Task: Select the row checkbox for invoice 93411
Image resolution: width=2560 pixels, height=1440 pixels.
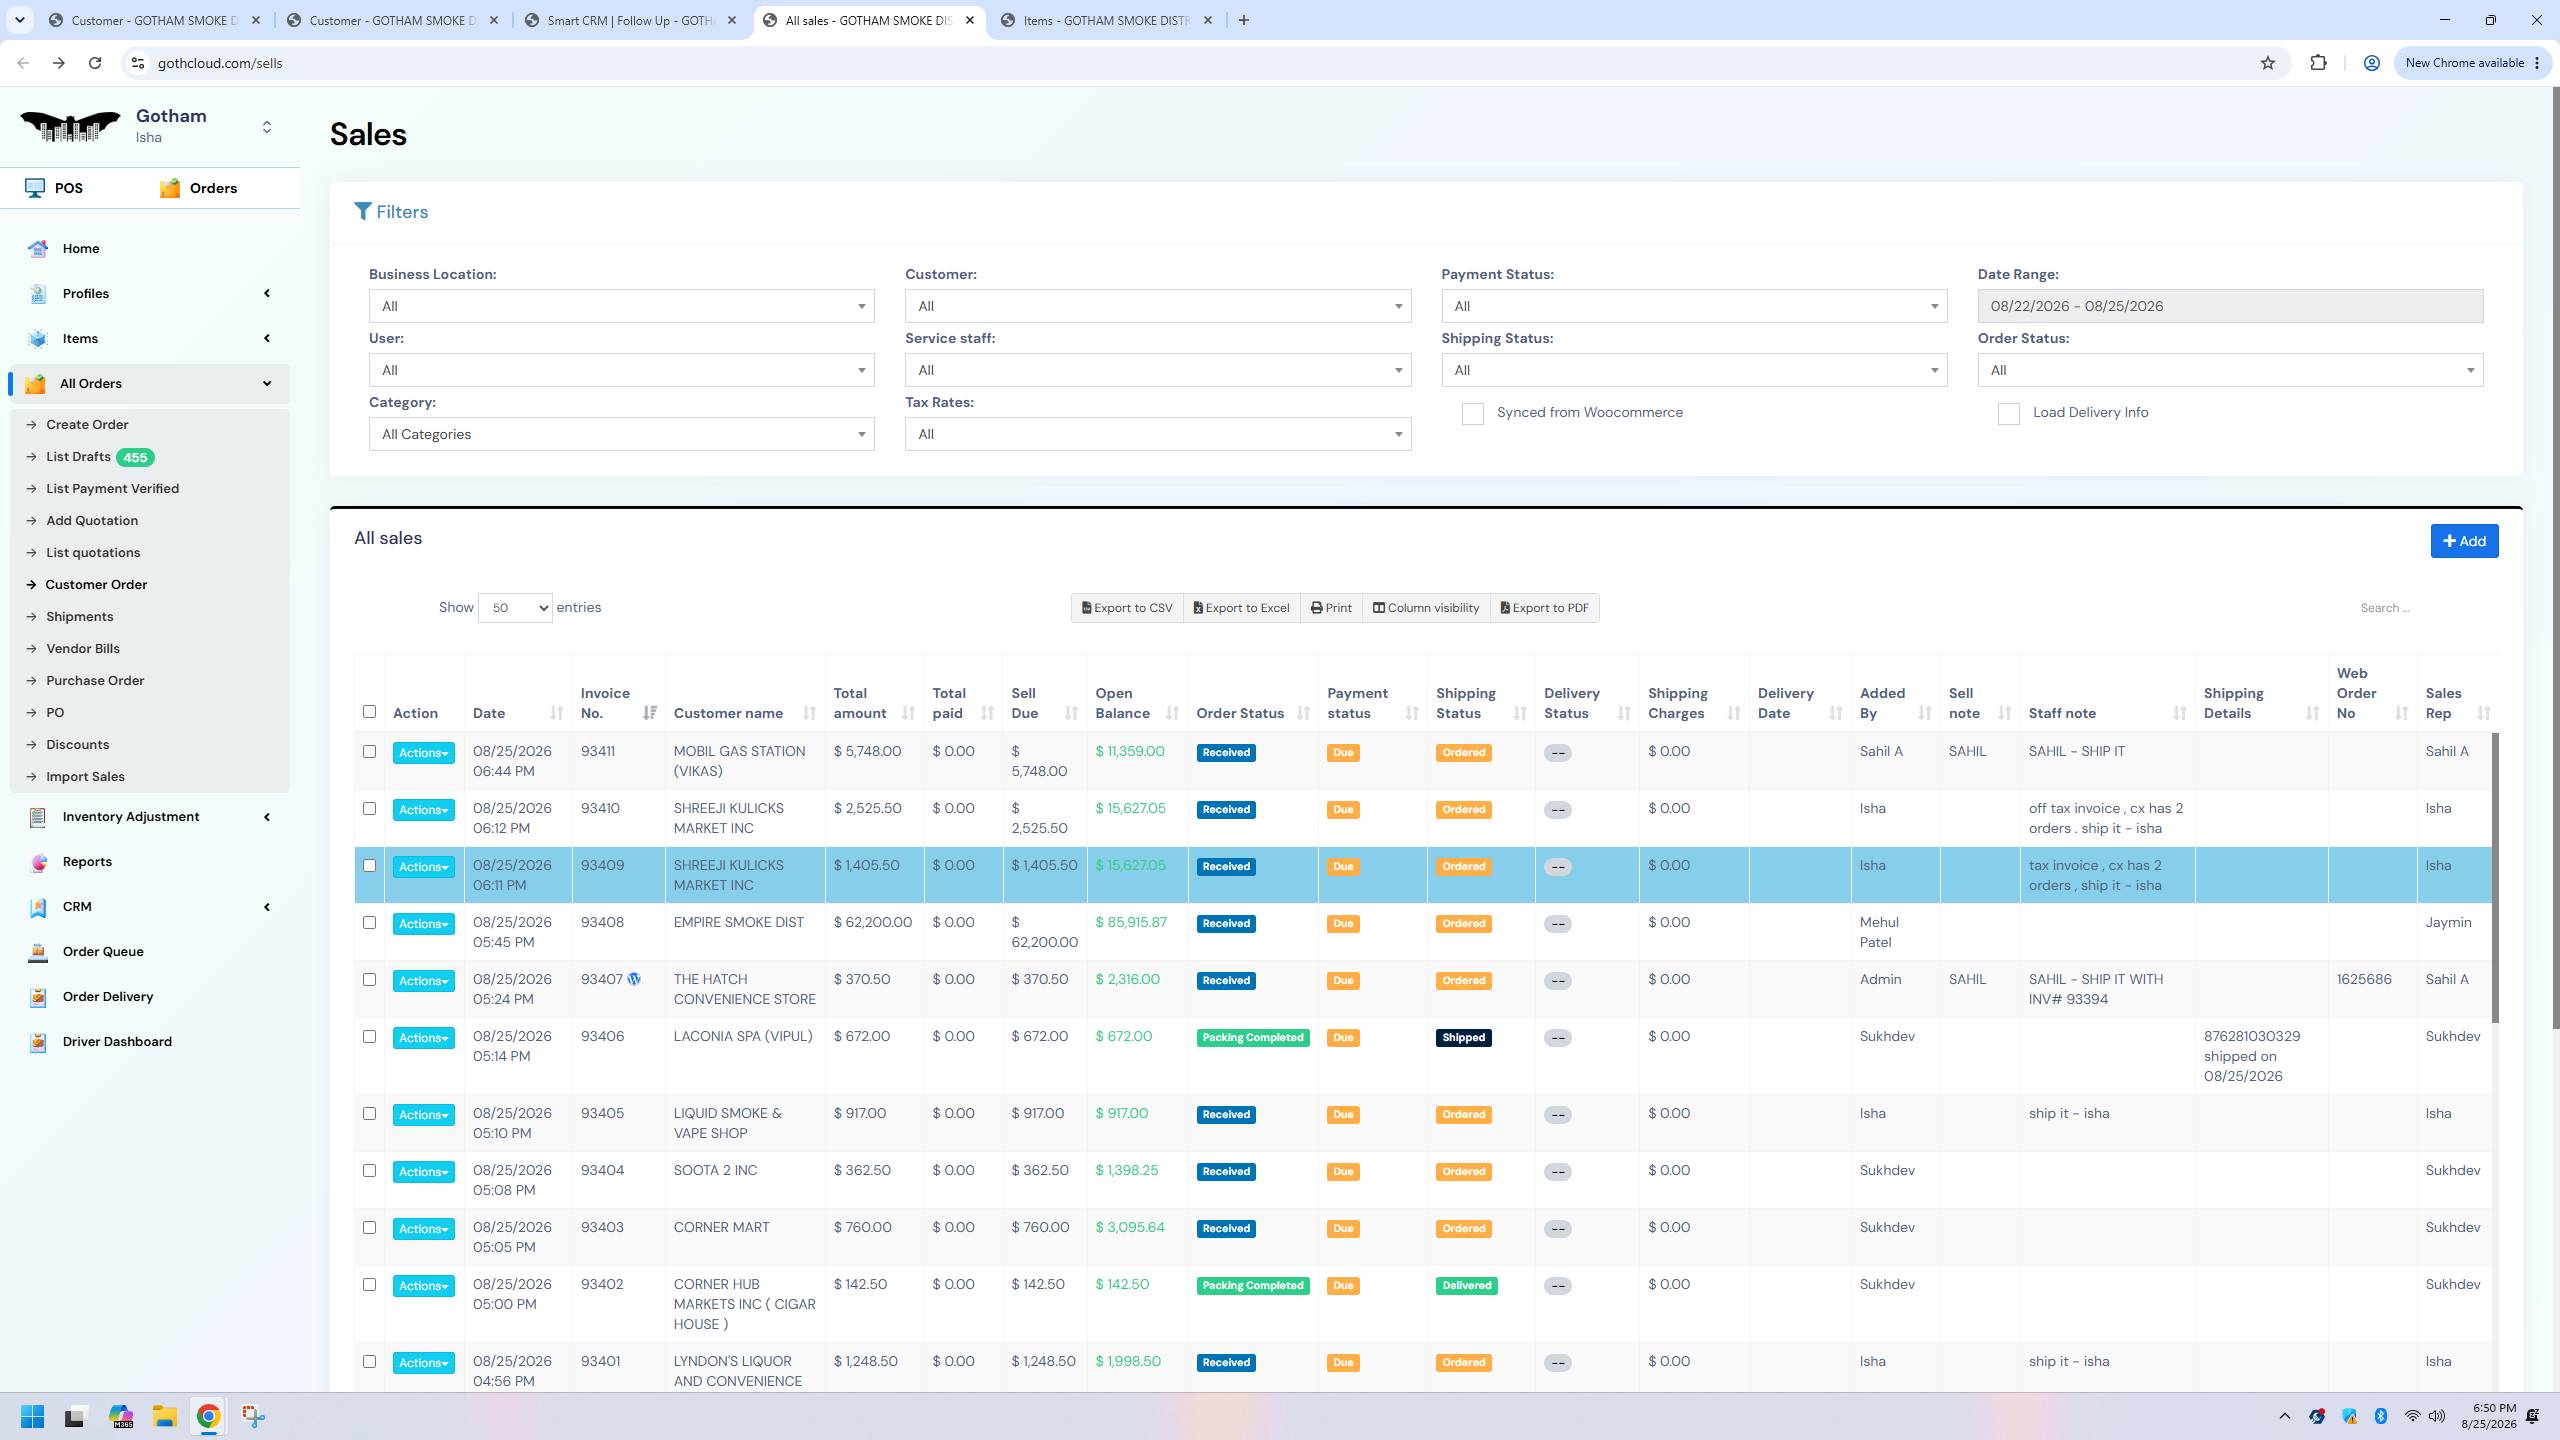Action: tap(369, 752)
